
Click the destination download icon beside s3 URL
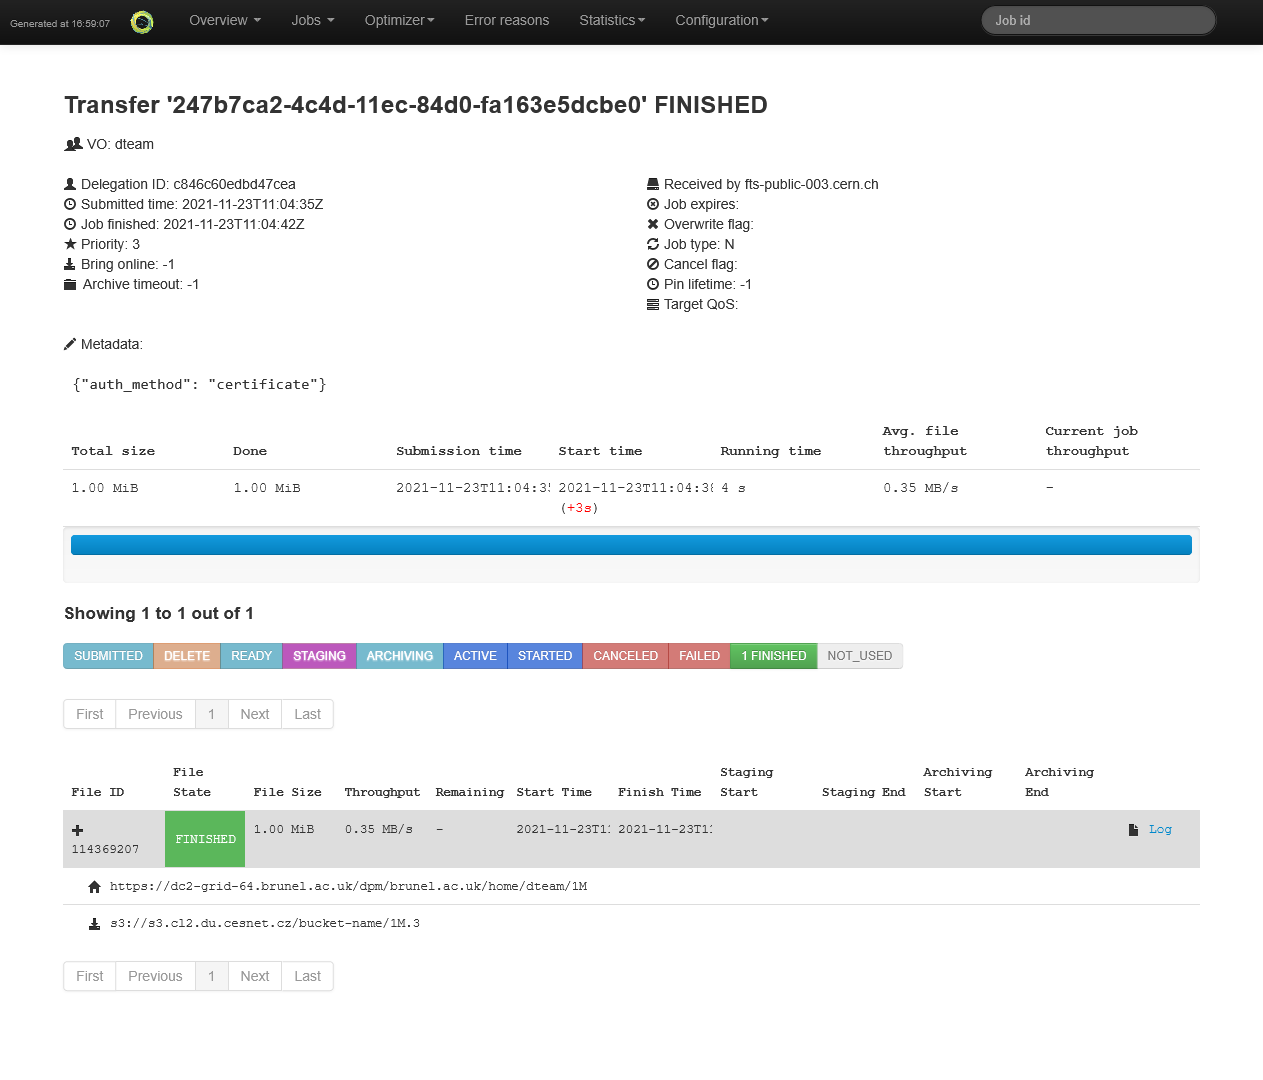pos(94,924)
